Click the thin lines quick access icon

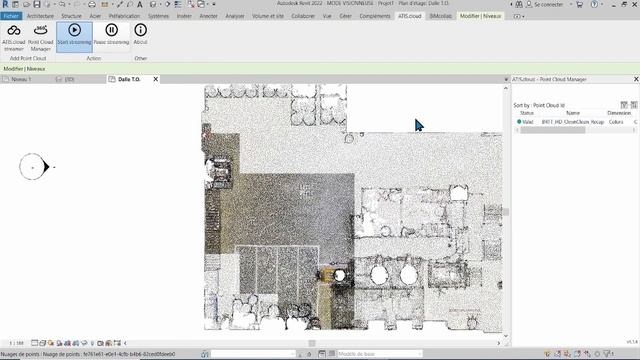[178, 4]
